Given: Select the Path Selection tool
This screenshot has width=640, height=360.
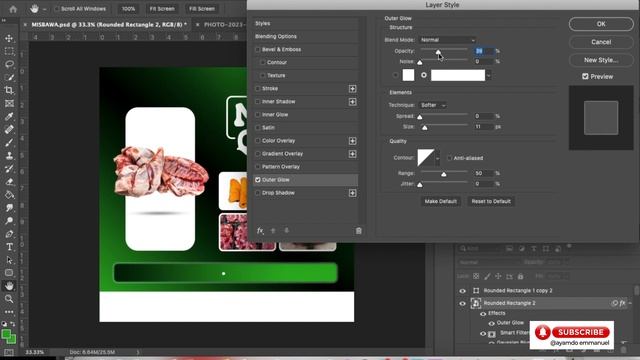Looking at the screenshot, I should coord(9,260).
